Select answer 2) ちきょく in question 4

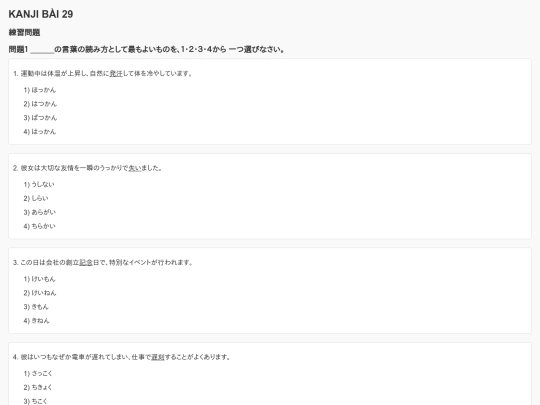(x=38, y=387)
